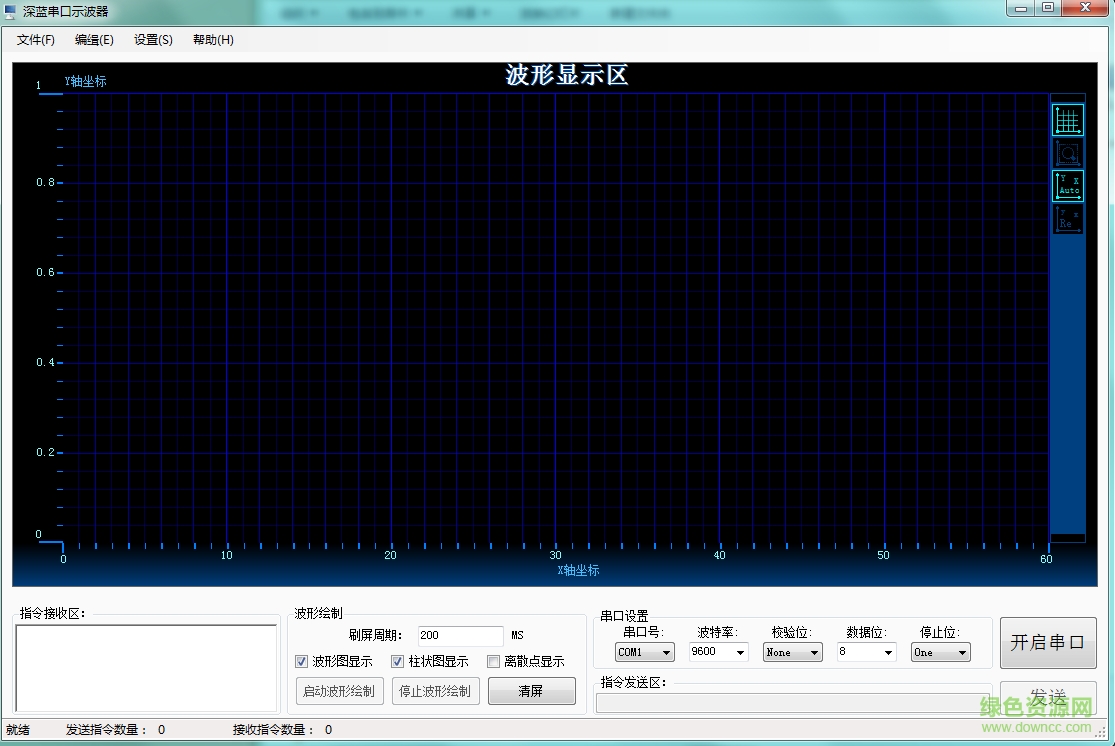Image resolution: width=1115 pixels, height=746 pixels.
Task: Click the 波形显示区 title text
Action: click(x=567, y=75)
